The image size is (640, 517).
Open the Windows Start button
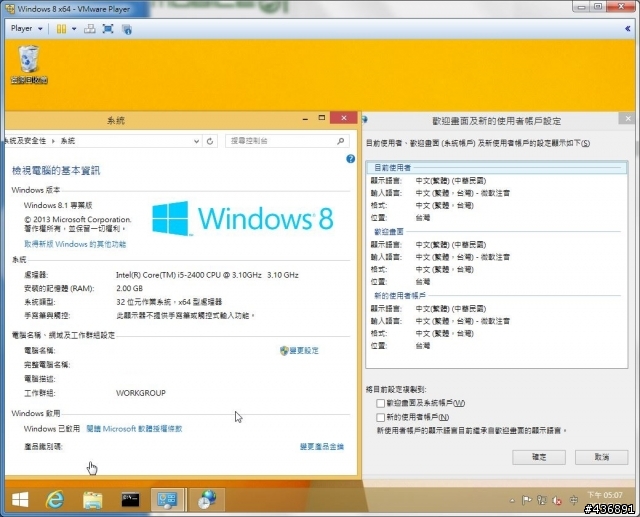tap(20, 499)
